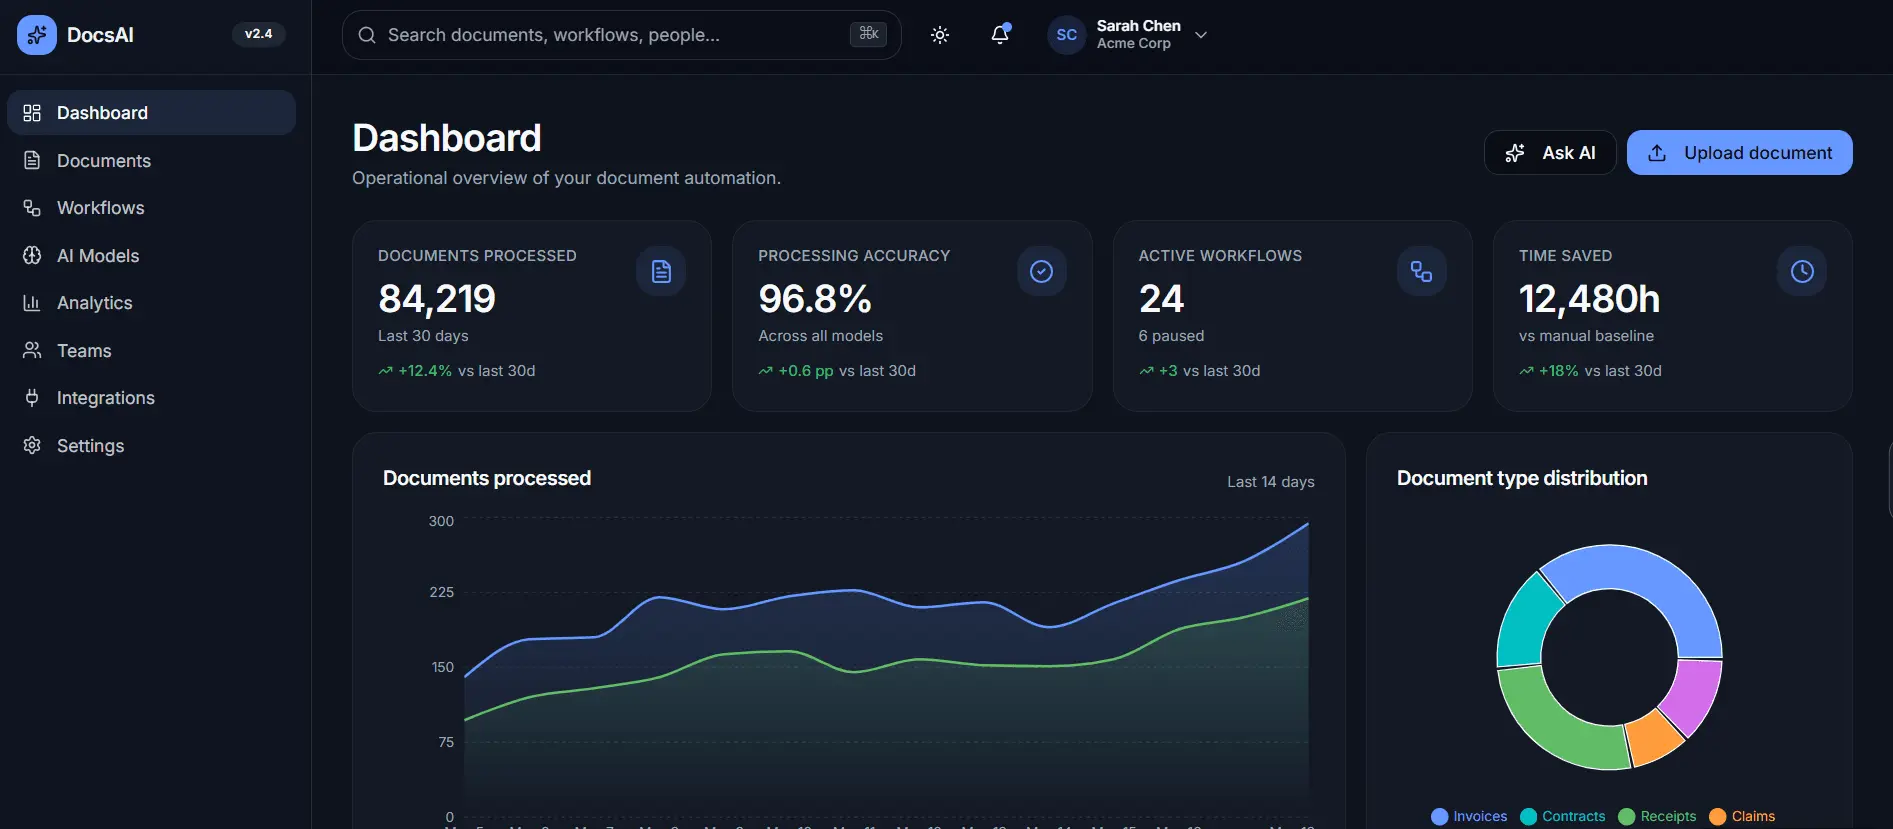Expand Sarah Chen account dropdown chevron

1201,35
